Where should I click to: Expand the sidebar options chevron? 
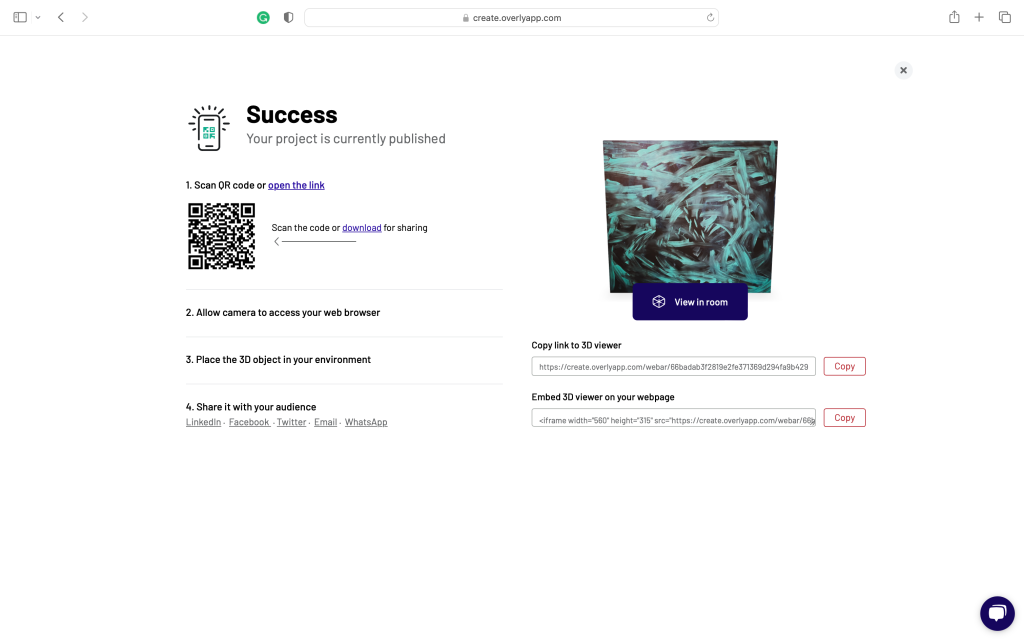click(x=37, y=17)
